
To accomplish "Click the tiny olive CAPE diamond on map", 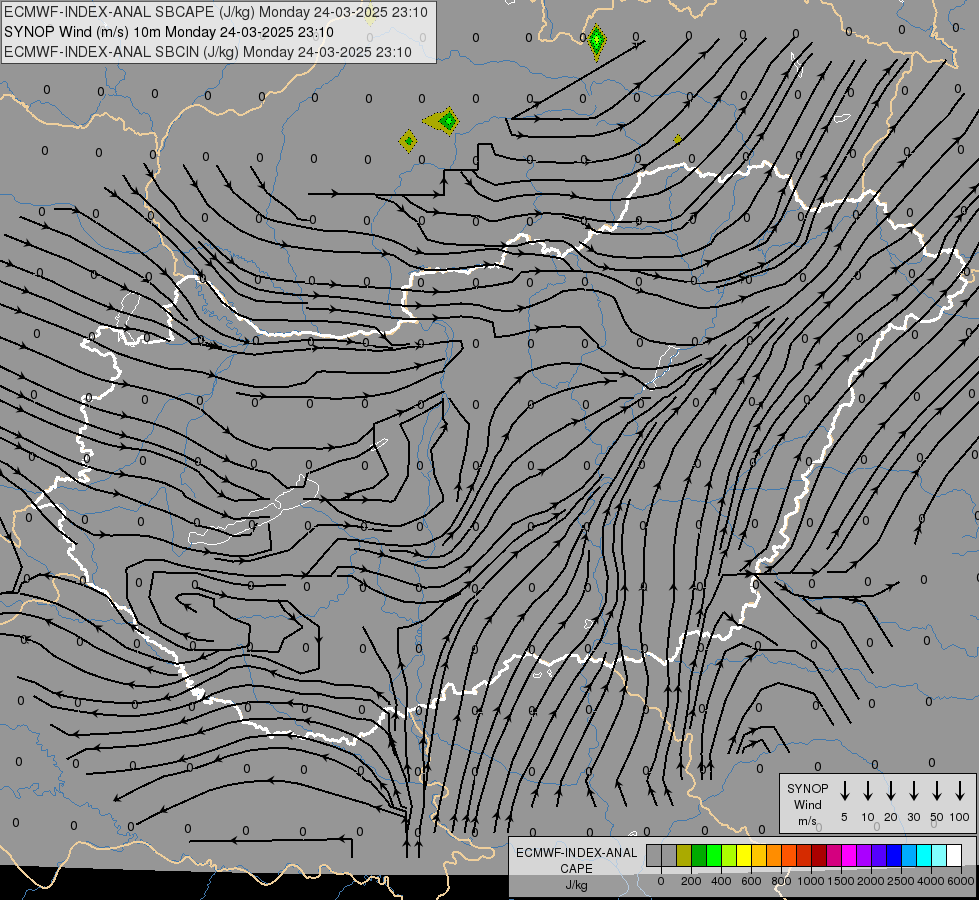I will click(677, 139).
